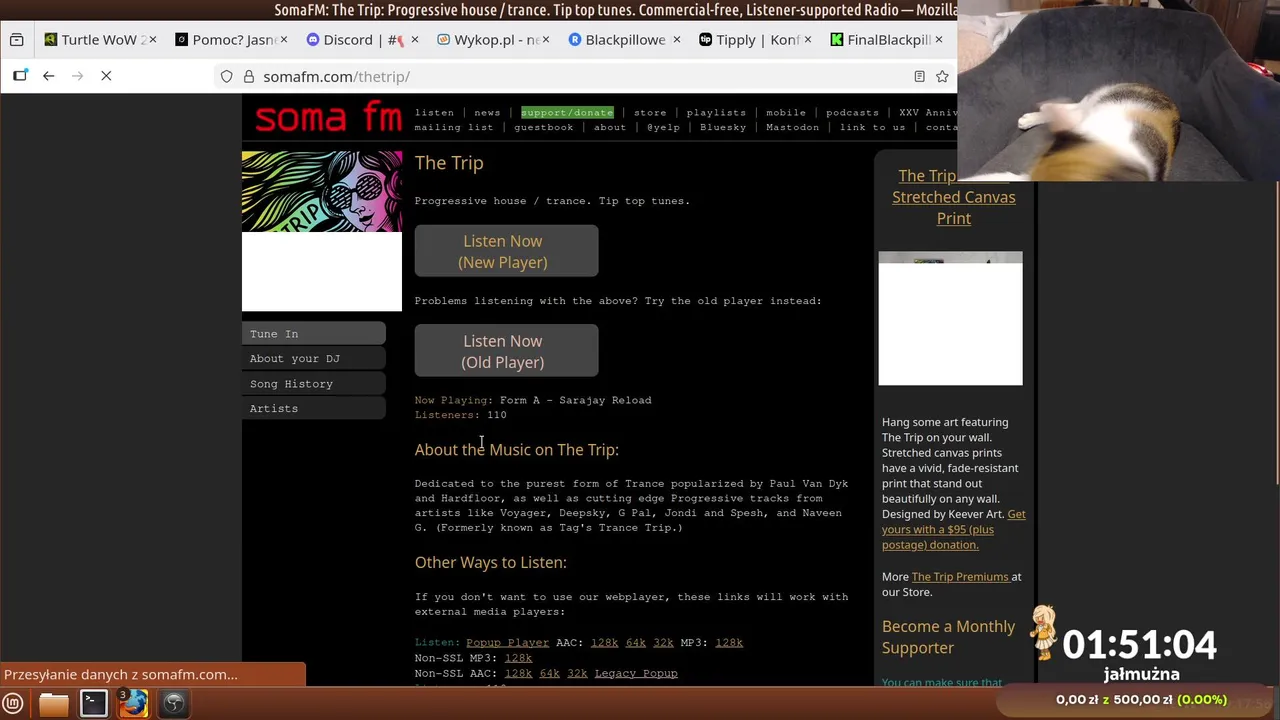The height and width of the screenshot is (720, 1280).
Task: Open the about link in header
Action: coord(610,127)
